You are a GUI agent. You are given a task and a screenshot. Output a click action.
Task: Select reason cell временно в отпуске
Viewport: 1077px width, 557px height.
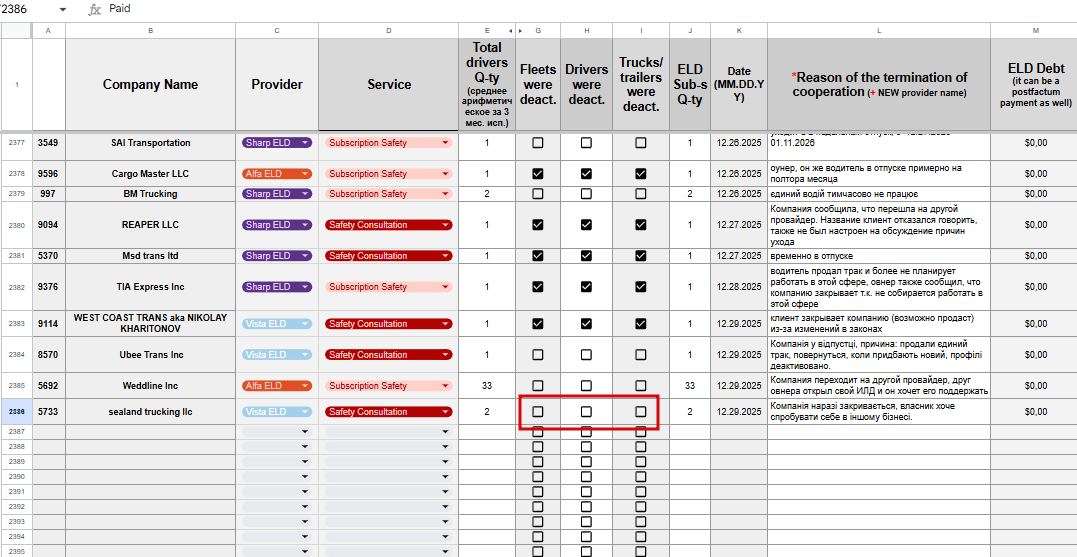click(x=879, y=255)
